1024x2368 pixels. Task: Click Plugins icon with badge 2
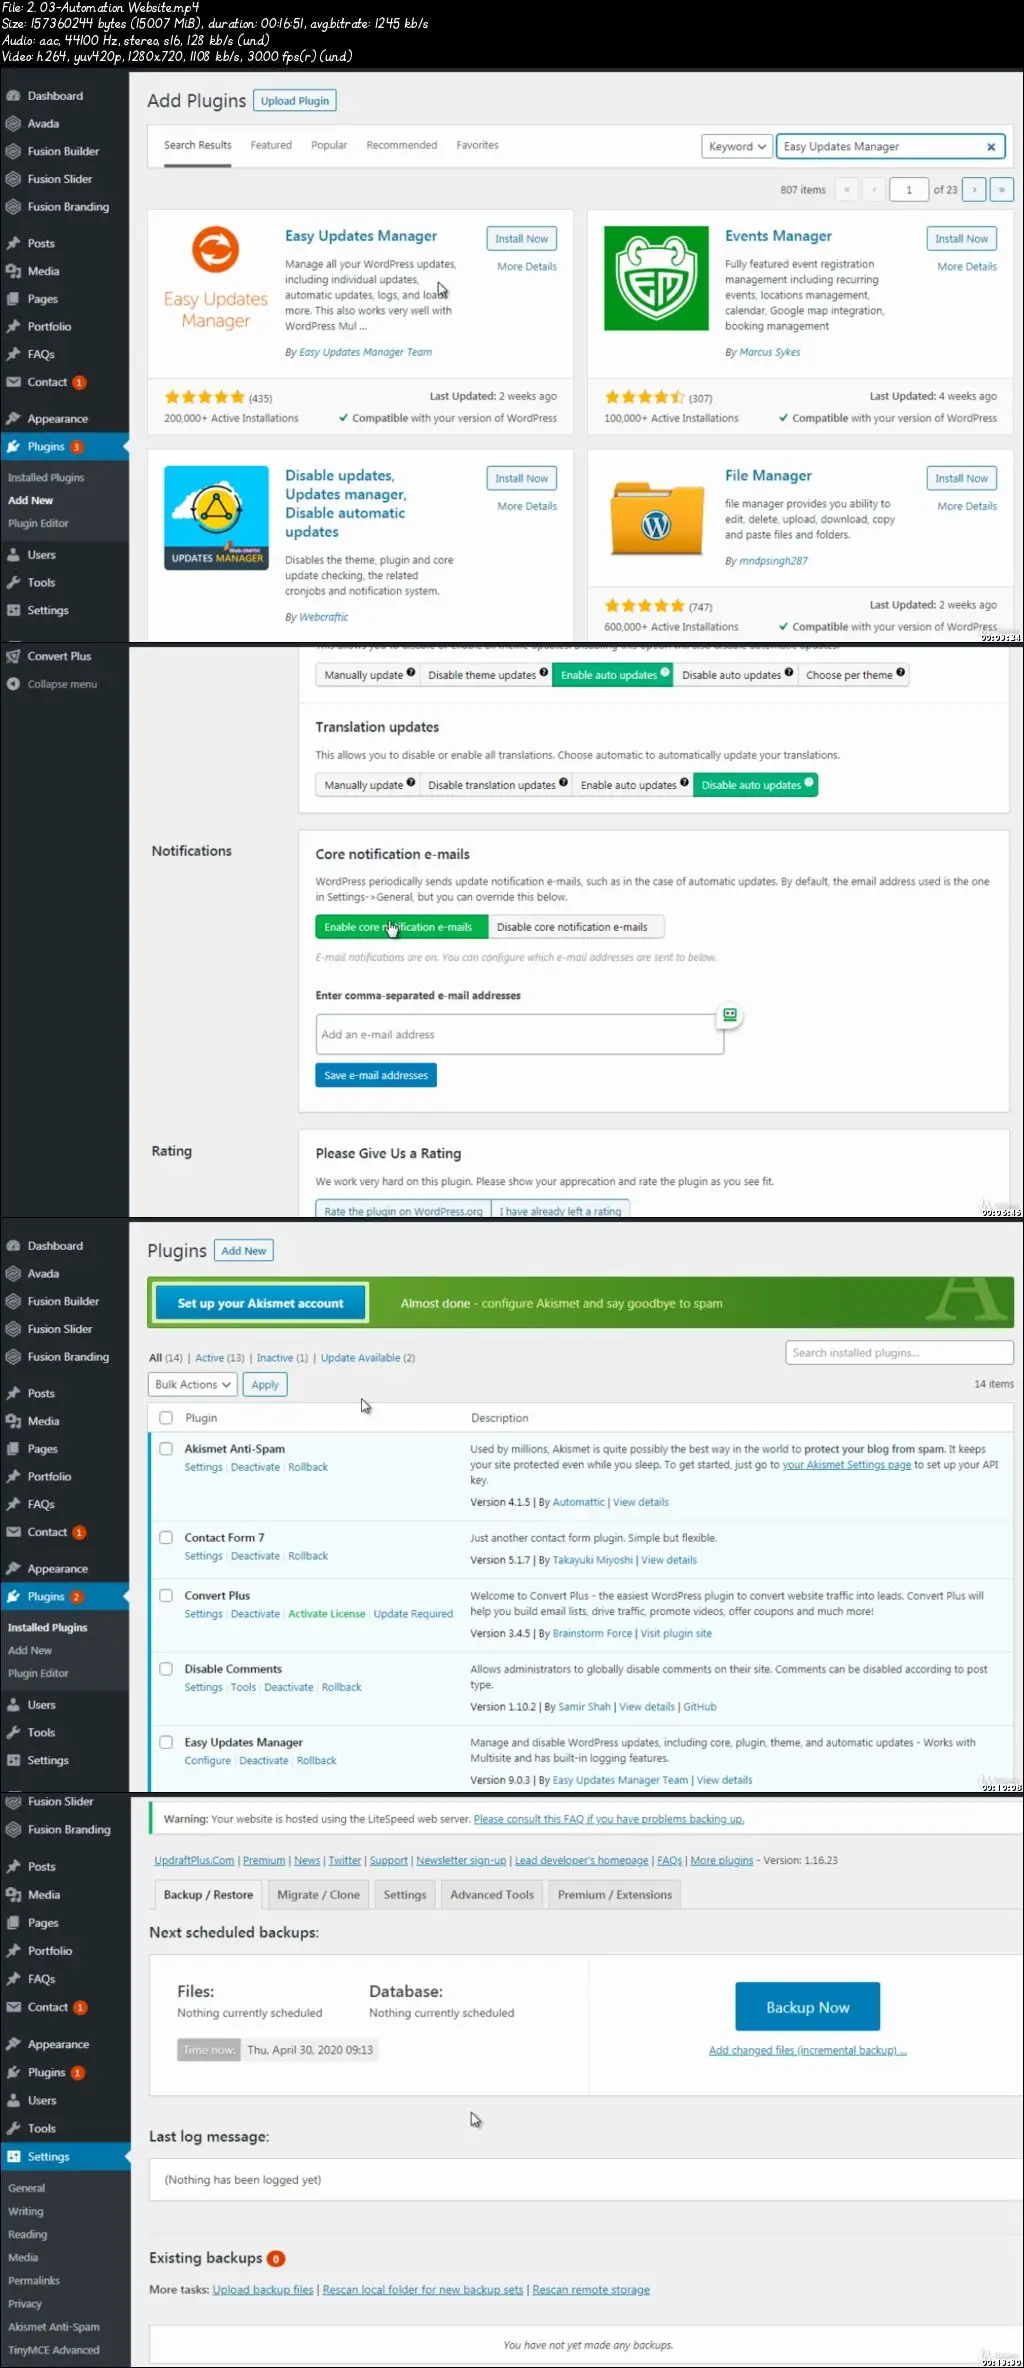pyautogui.click(x=13, y=1597)
